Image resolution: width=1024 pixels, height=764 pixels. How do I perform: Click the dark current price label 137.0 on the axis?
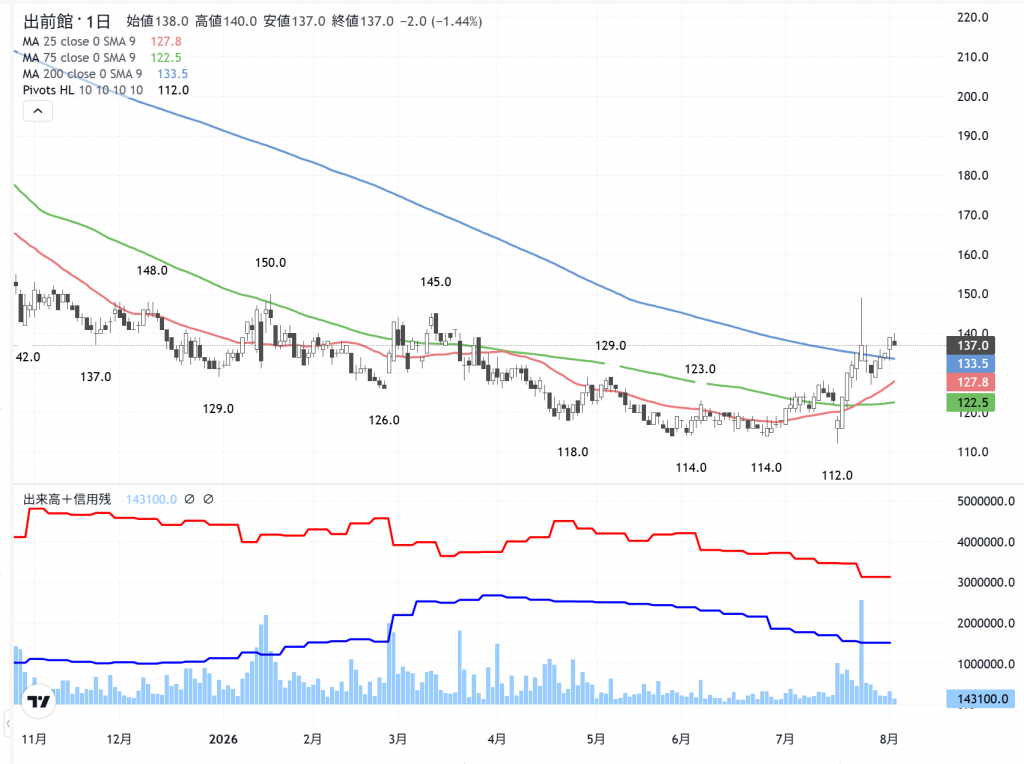click(970, 345)
